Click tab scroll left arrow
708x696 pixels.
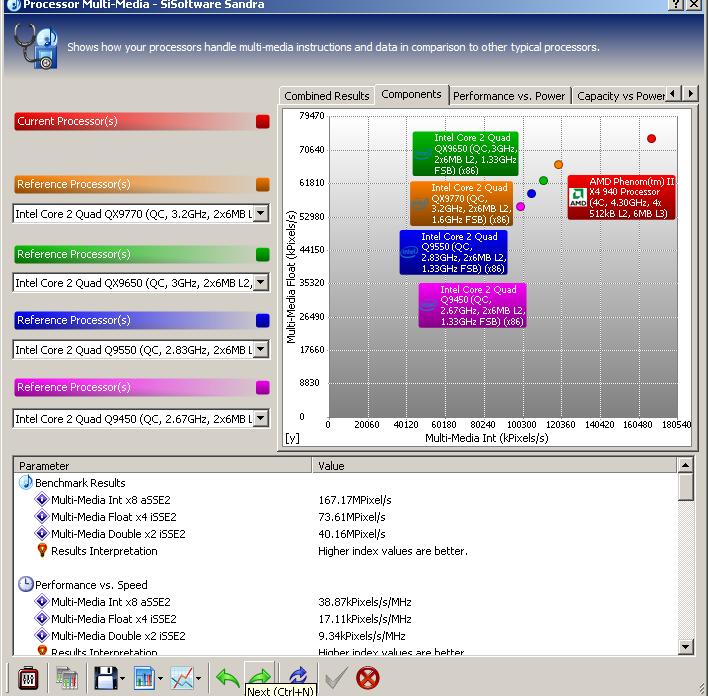[x=673, y=94]
